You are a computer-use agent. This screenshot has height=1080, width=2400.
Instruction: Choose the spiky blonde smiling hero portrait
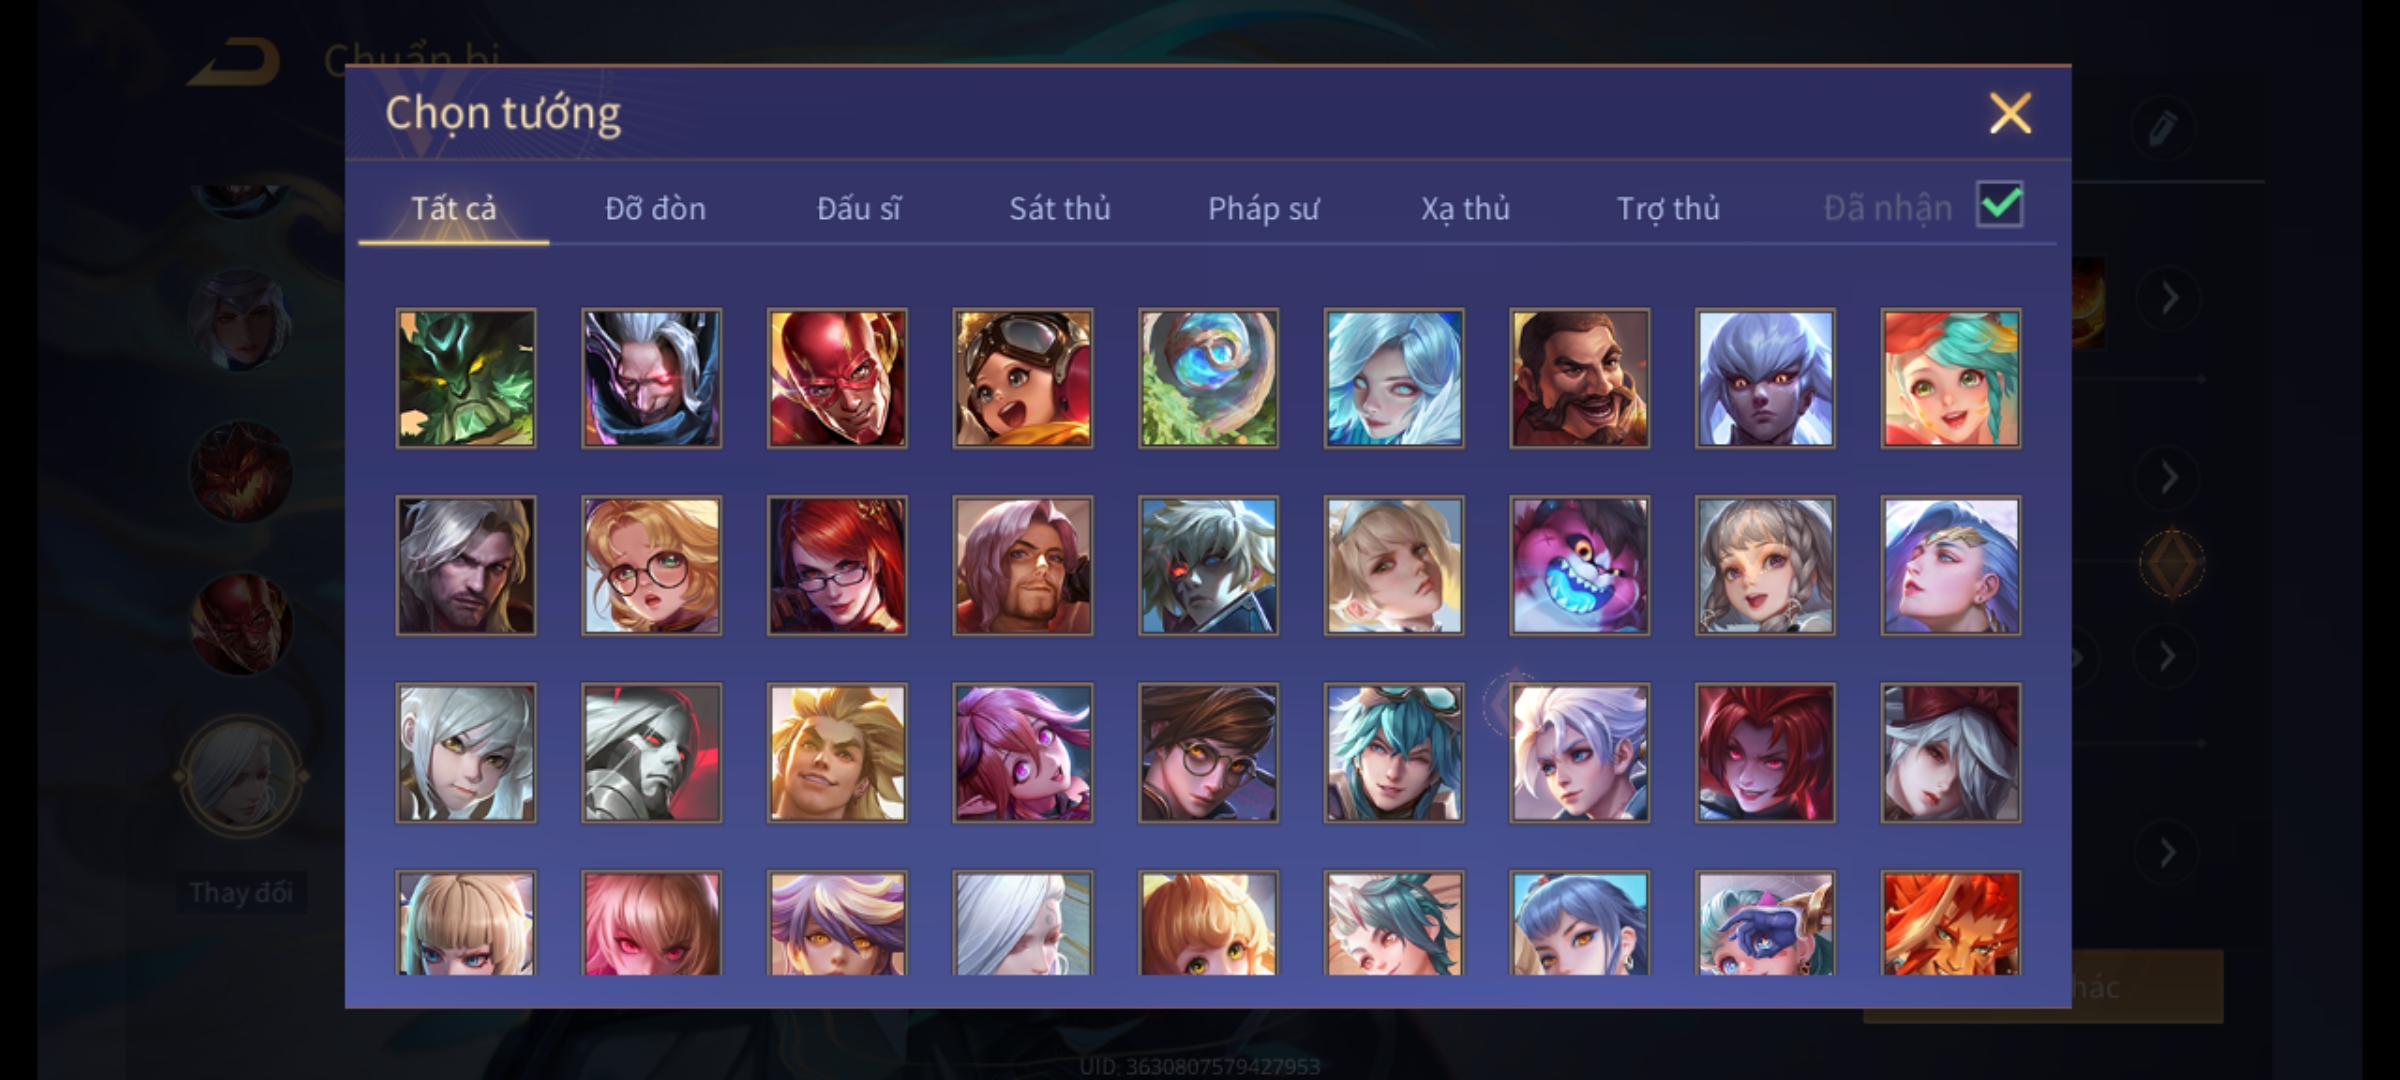click(x=837, y=753)
